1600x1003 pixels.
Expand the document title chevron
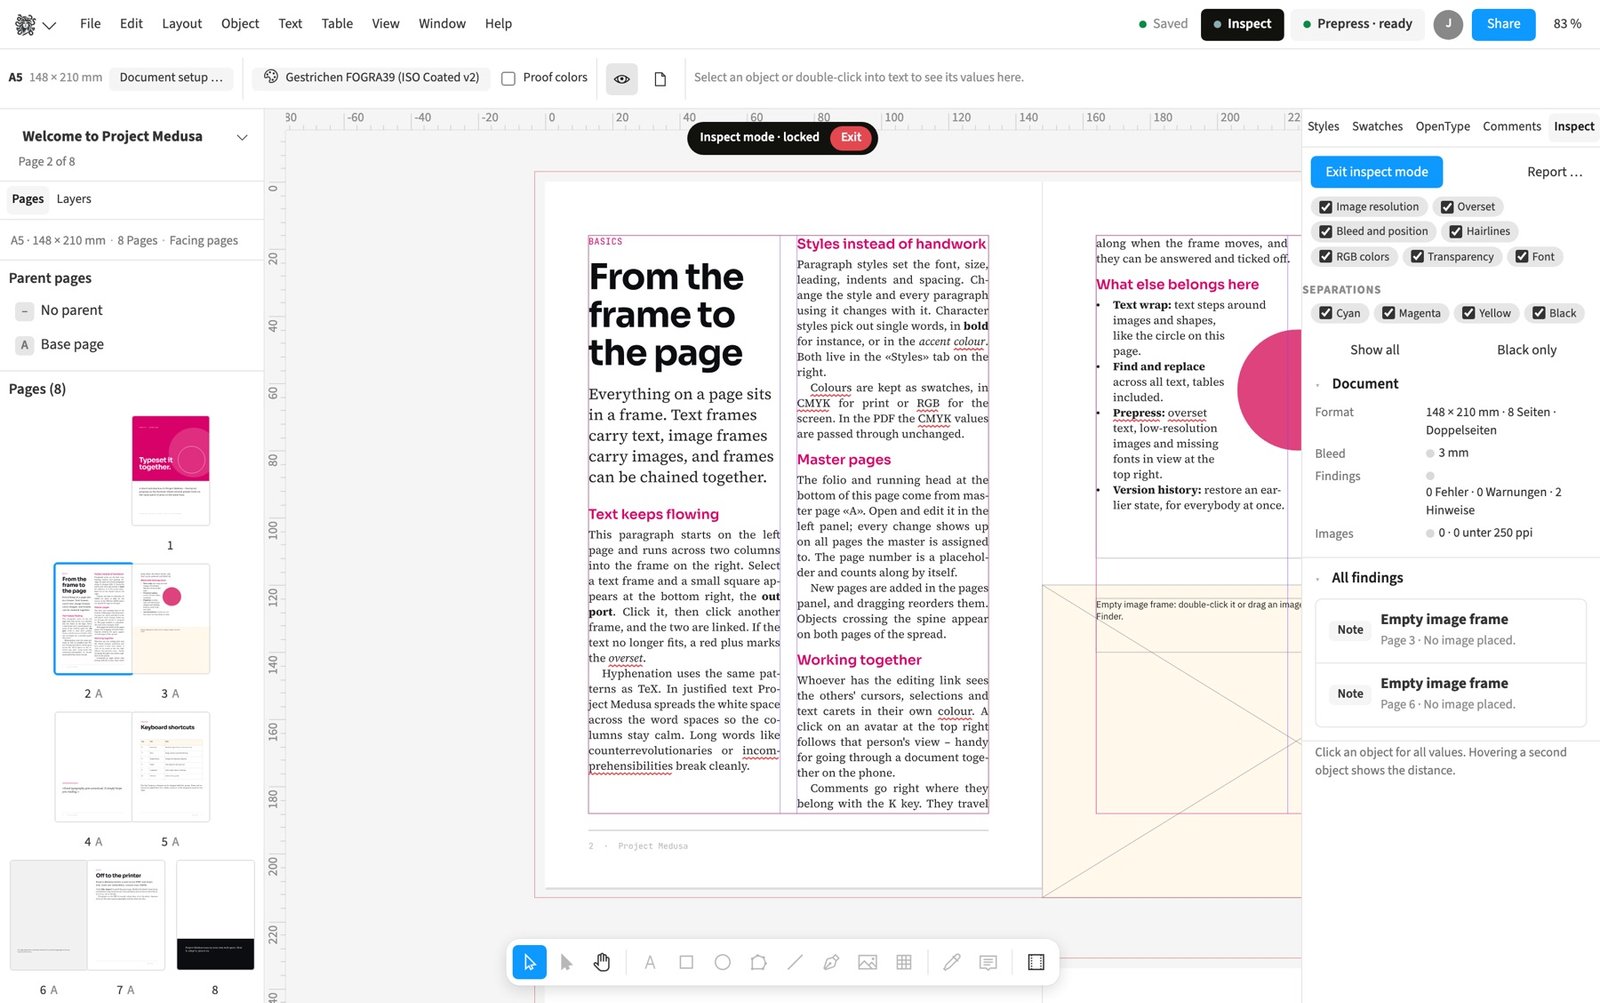242,137
